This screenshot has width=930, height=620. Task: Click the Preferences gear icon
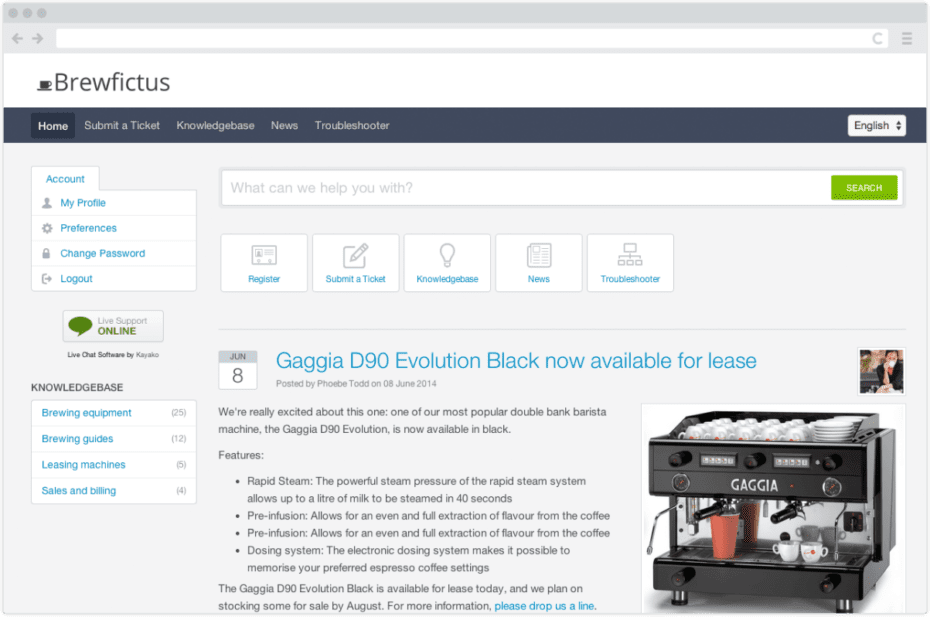[x=47, y=228]
